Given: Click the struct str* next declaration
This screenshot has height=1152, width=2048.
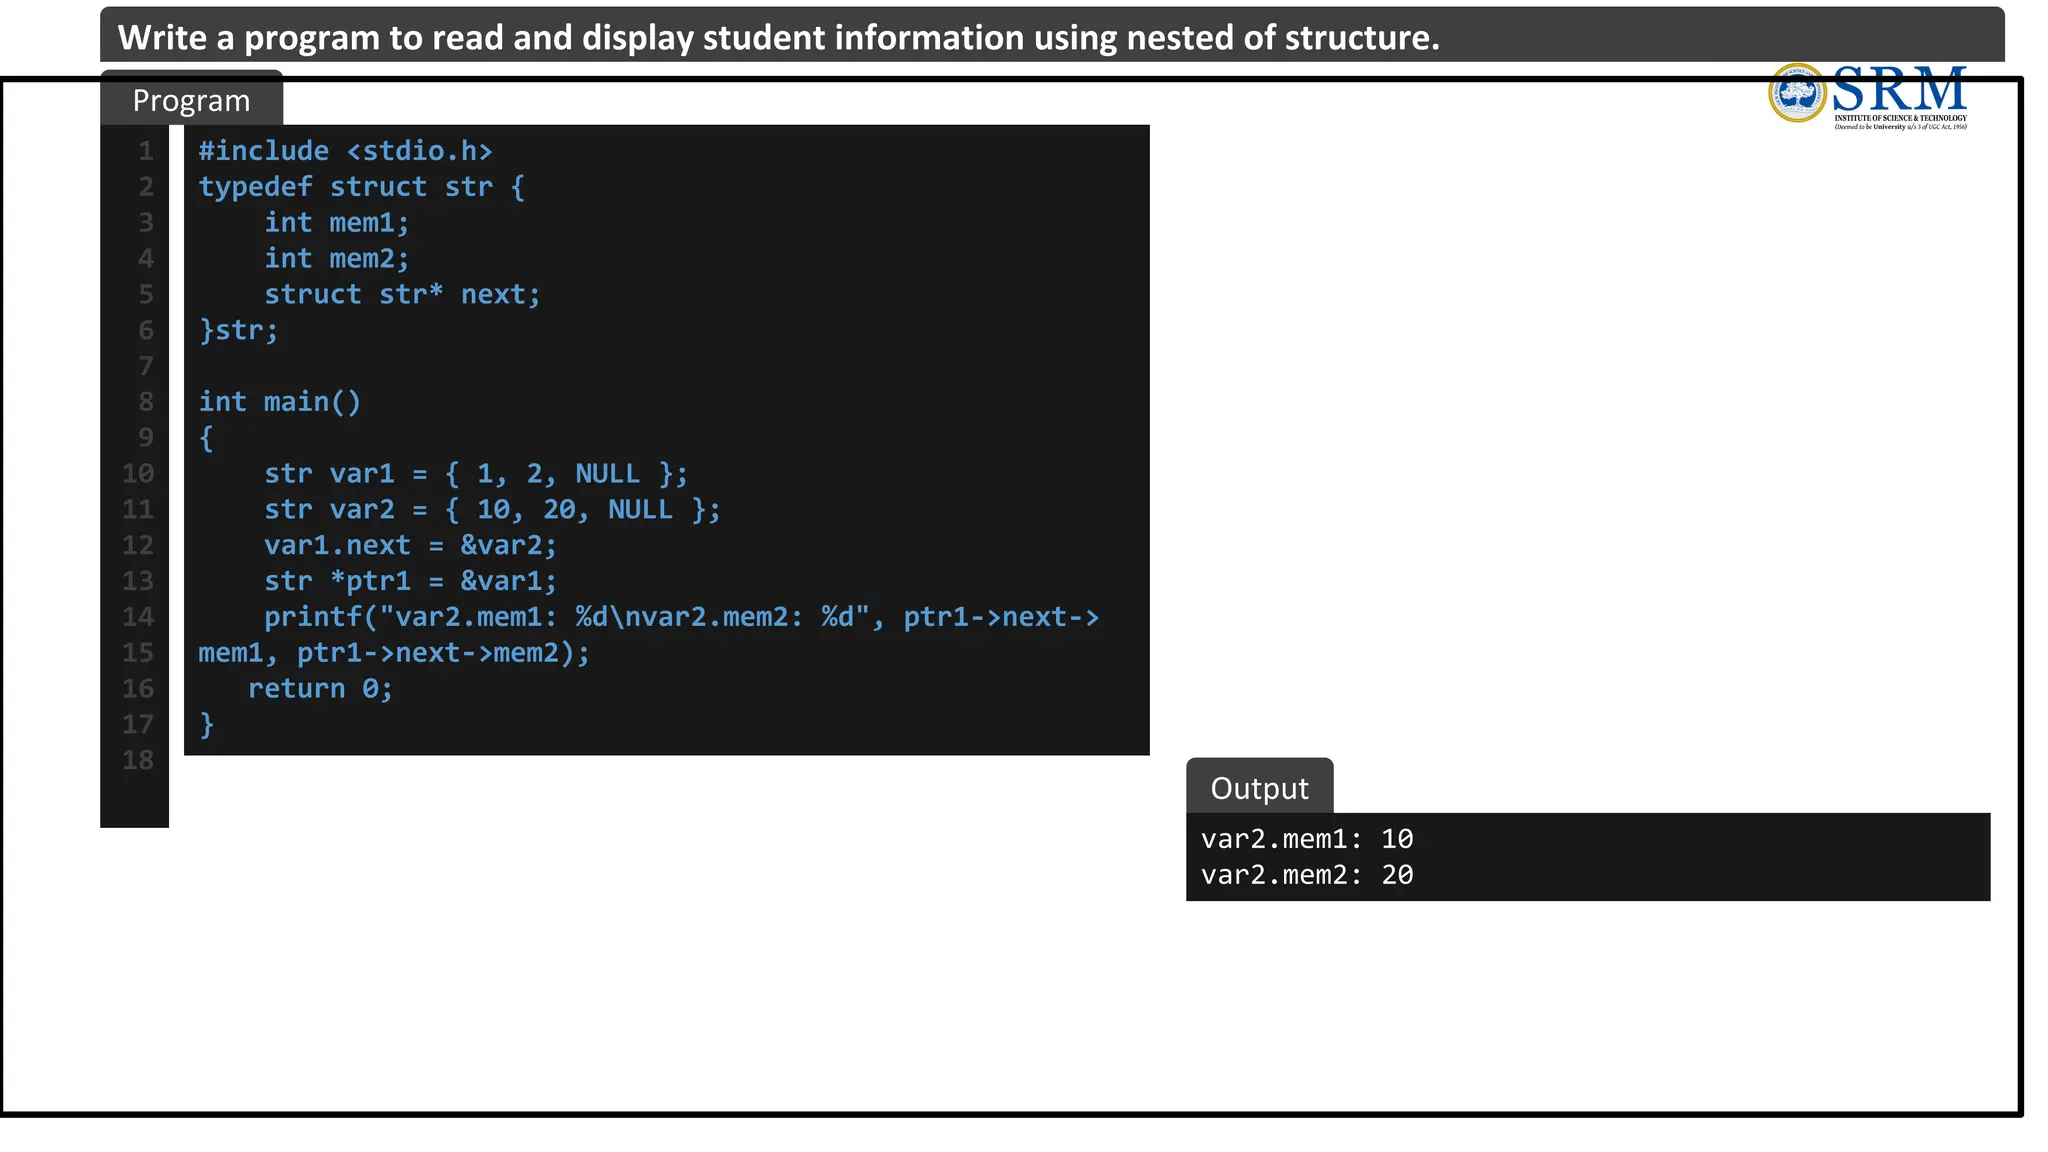Looking at the screenshot, I should 402,295.
